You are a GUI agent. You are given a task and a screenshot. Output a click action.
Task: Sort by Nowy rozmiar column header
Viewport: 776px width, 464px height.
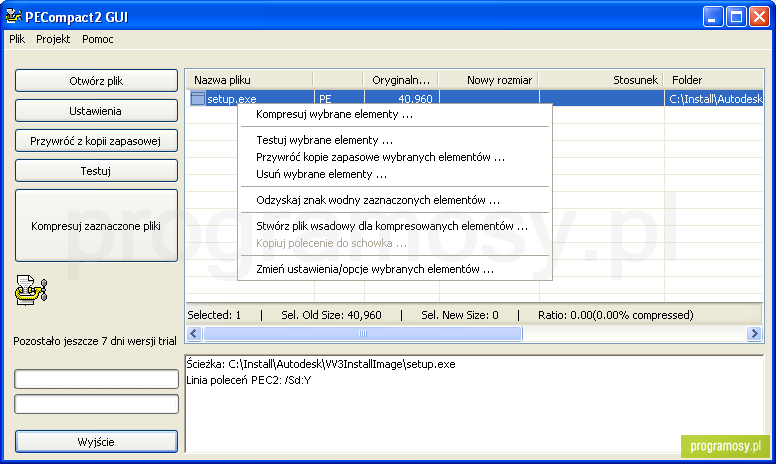[488, 80]
